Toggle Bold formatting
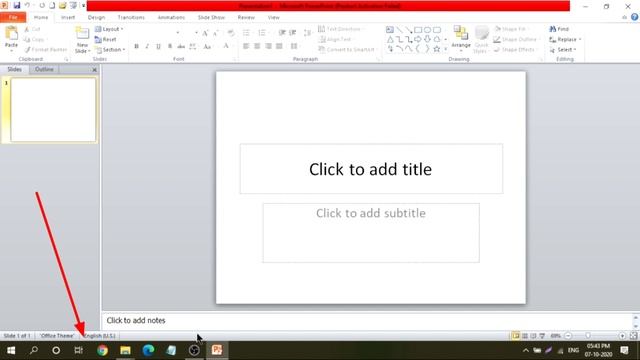This screenshot has height=360, width=640. click(x=136, y=47)
